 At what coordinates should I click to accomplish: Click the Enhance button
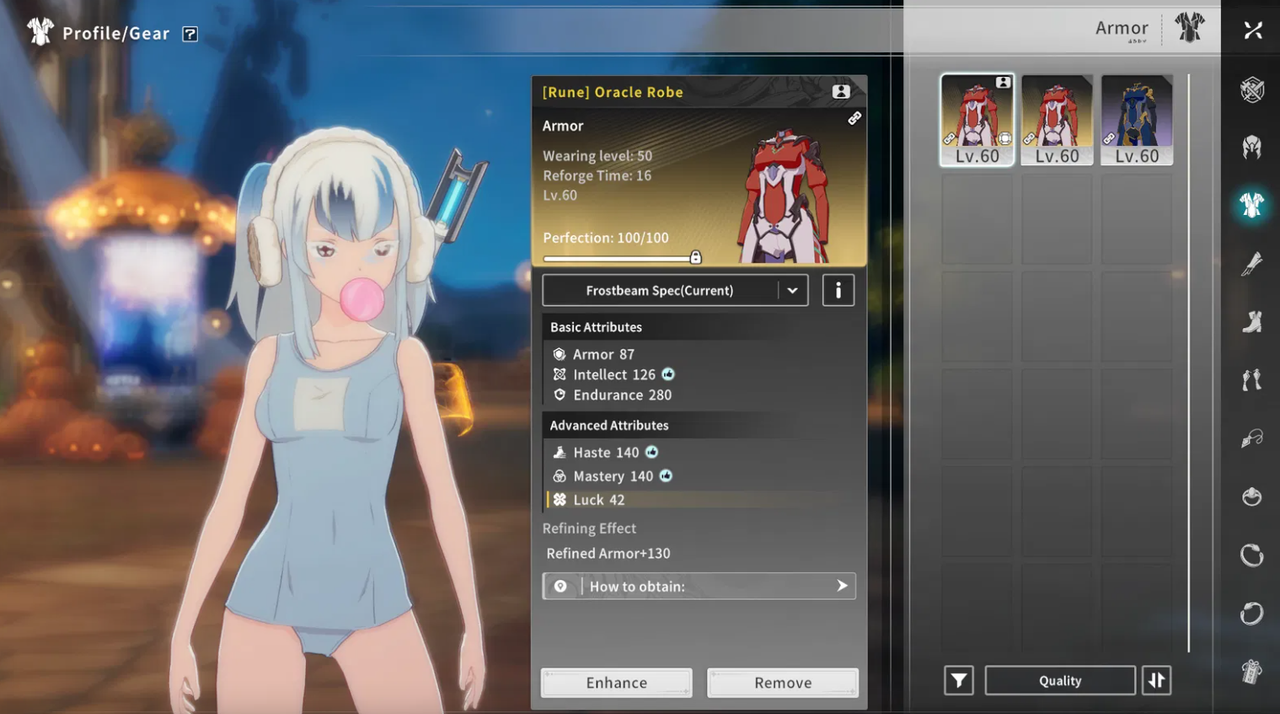pos(616,683)
